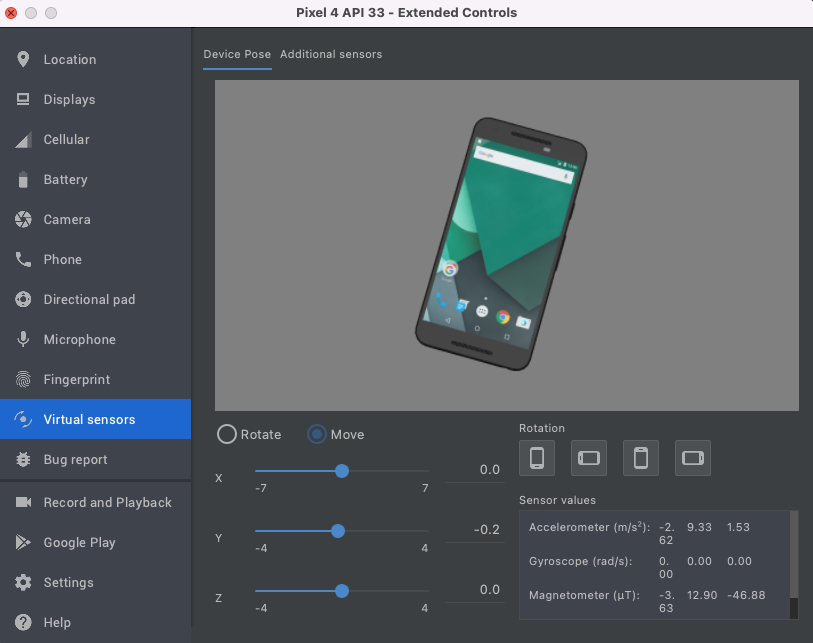813x643 pixels.
Task: Select the Move radio button
Action: [317, 434]
